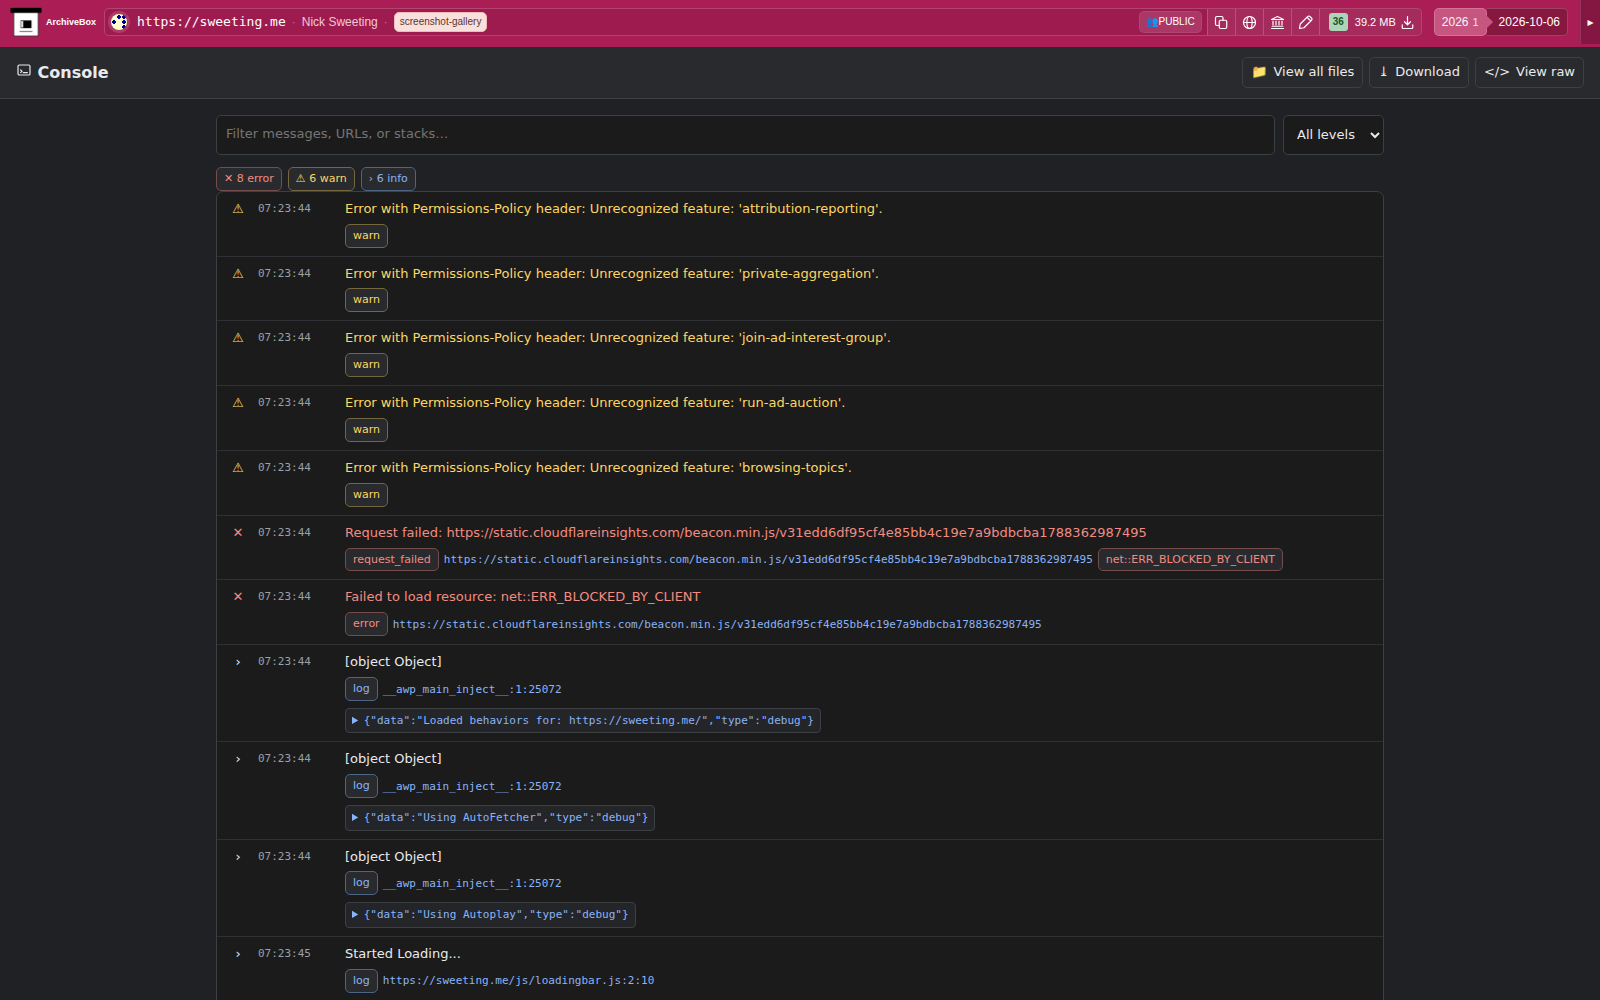
Task: Expand the right-edge arrow in header
Action: (x=1590, y=22)
